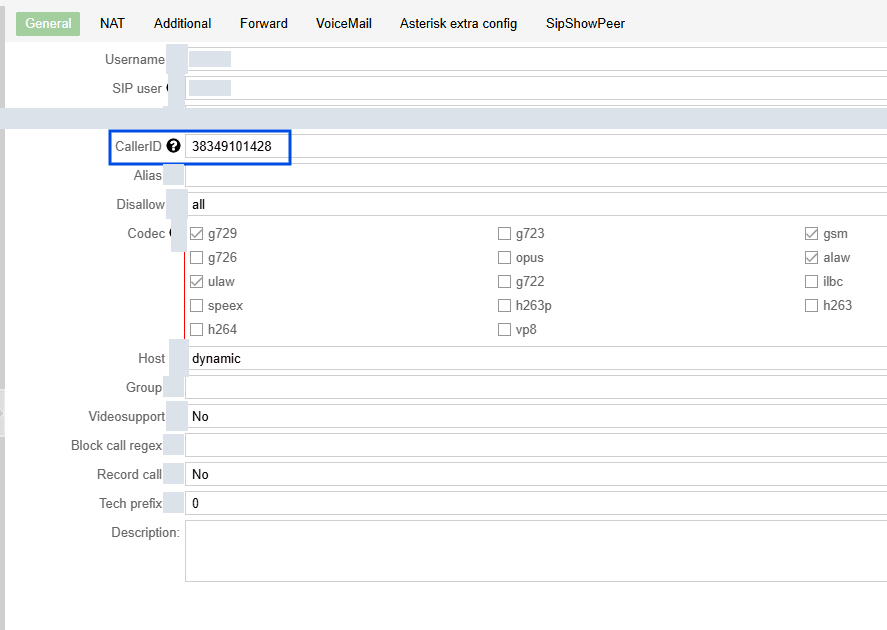Enable the g726 codec checkbox
This screenshot has width=887, height=630.
click(196, 258)
